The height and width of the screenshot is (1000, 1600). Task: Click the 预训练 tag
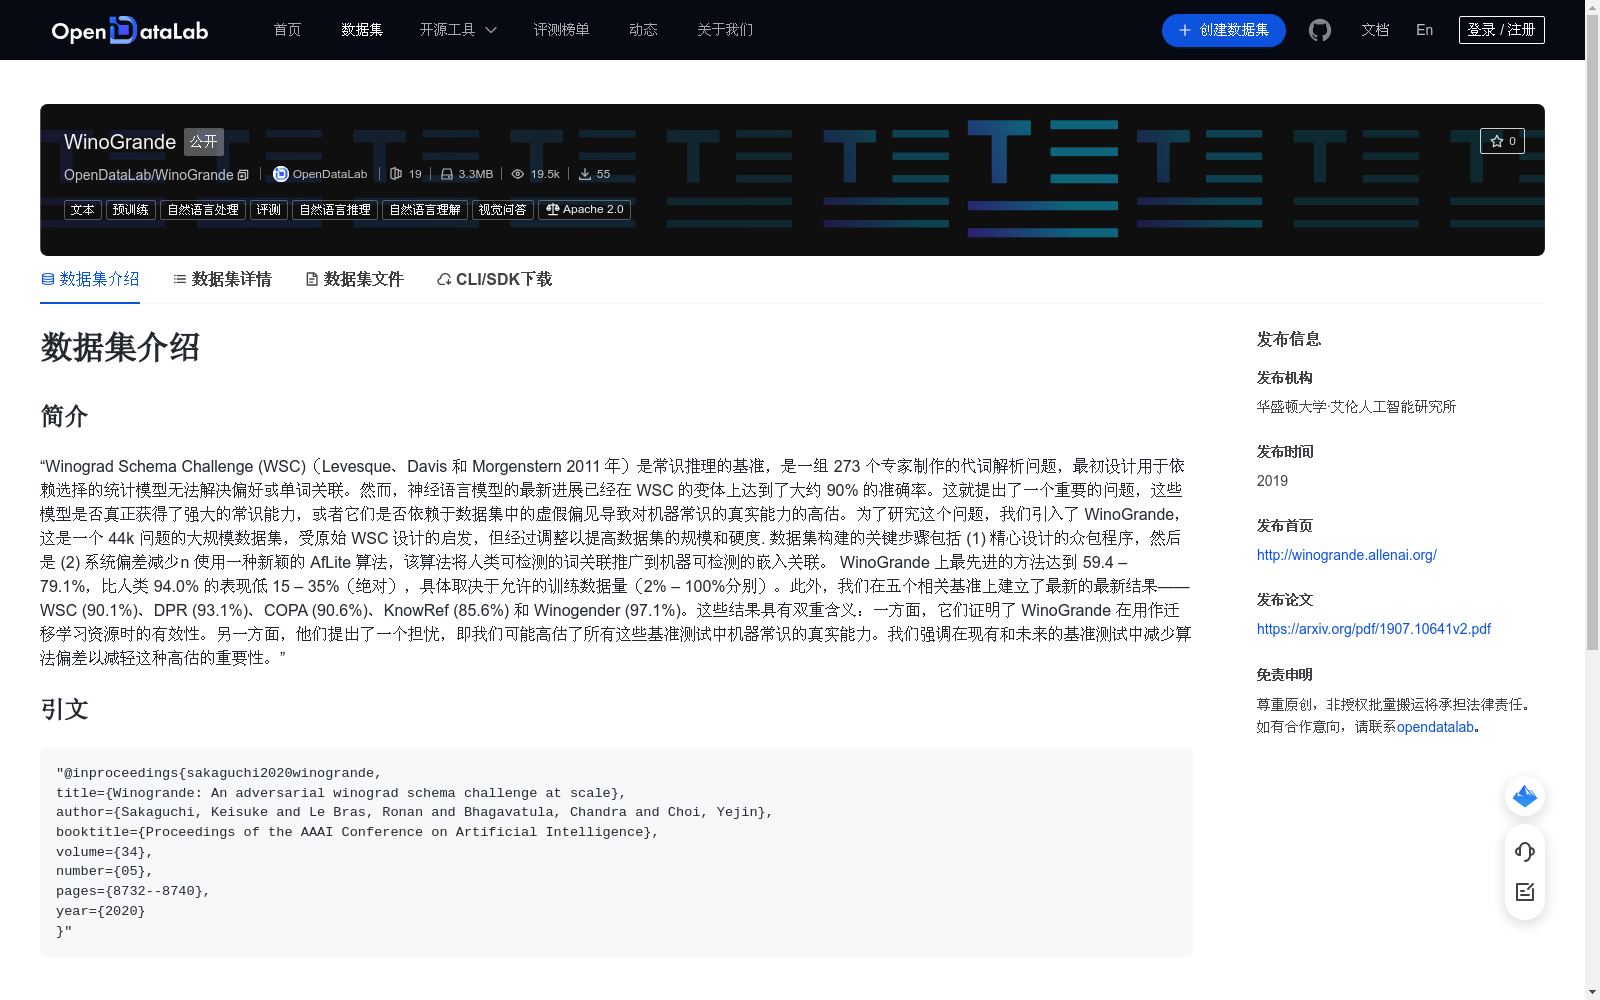tap(131, 210)
